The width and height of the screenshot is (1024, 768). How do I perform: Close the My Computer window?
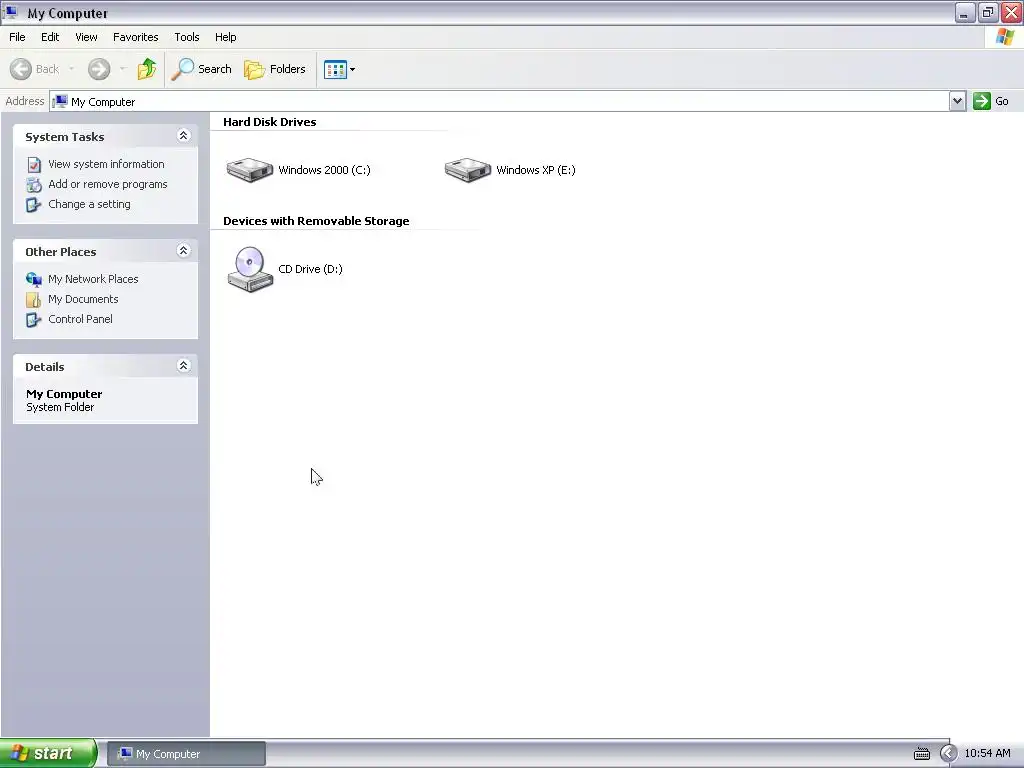pos(1012,12)
